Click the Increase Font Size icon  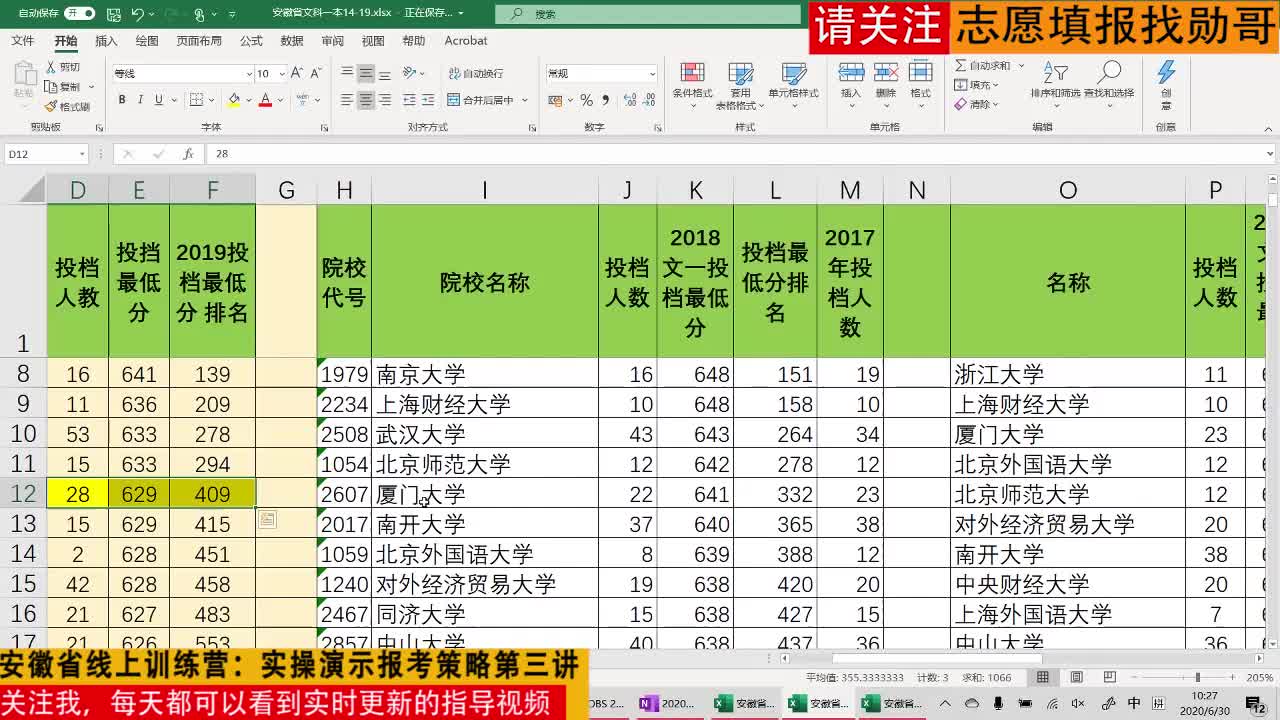[x=296, y=73]
